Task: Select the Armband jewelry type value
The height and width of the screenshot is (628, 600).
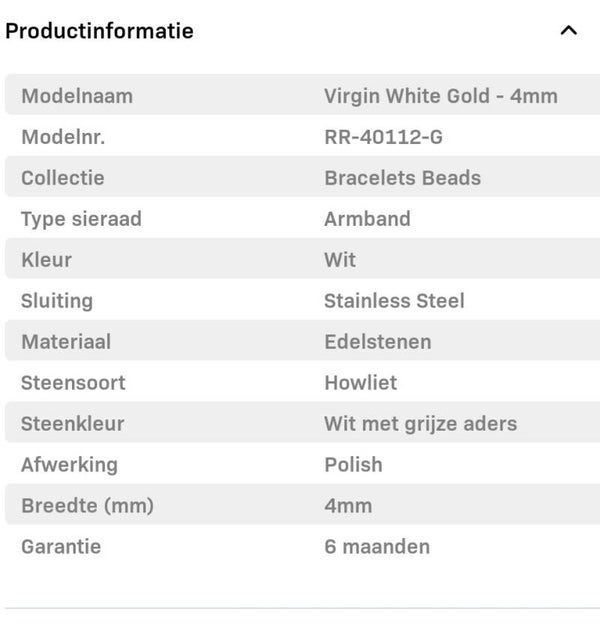Action: pos(367,219)
